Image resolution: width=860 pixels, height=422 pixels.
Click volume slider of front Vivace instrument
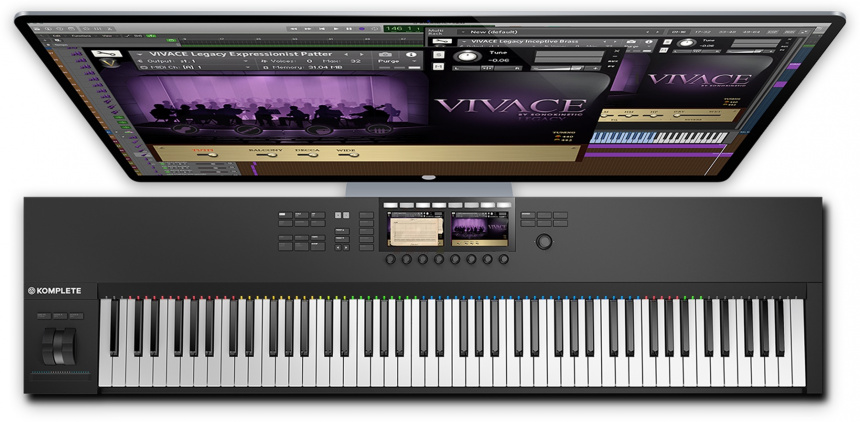point(565,68)
